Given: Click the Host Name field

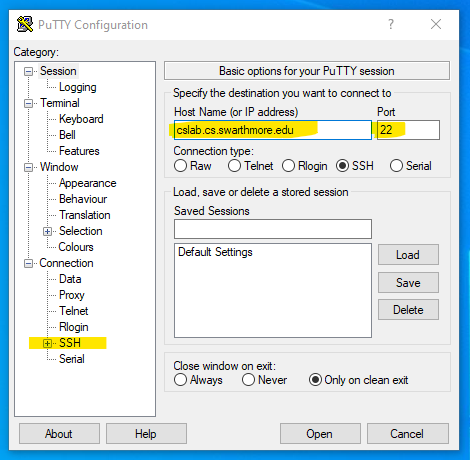Looking at the screenshot, I should 273,130.
